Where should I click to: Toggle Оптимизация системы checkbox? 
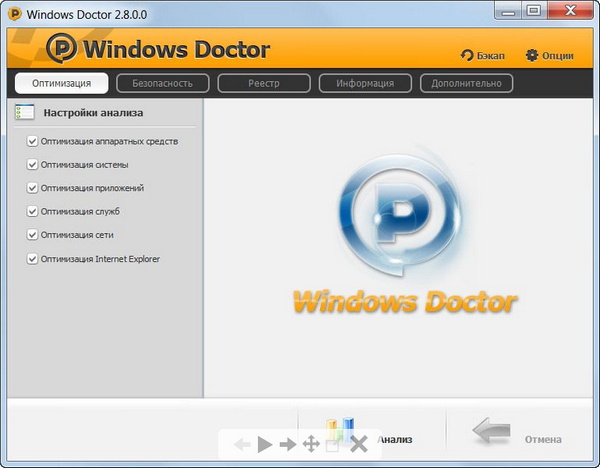pos(33,165)
